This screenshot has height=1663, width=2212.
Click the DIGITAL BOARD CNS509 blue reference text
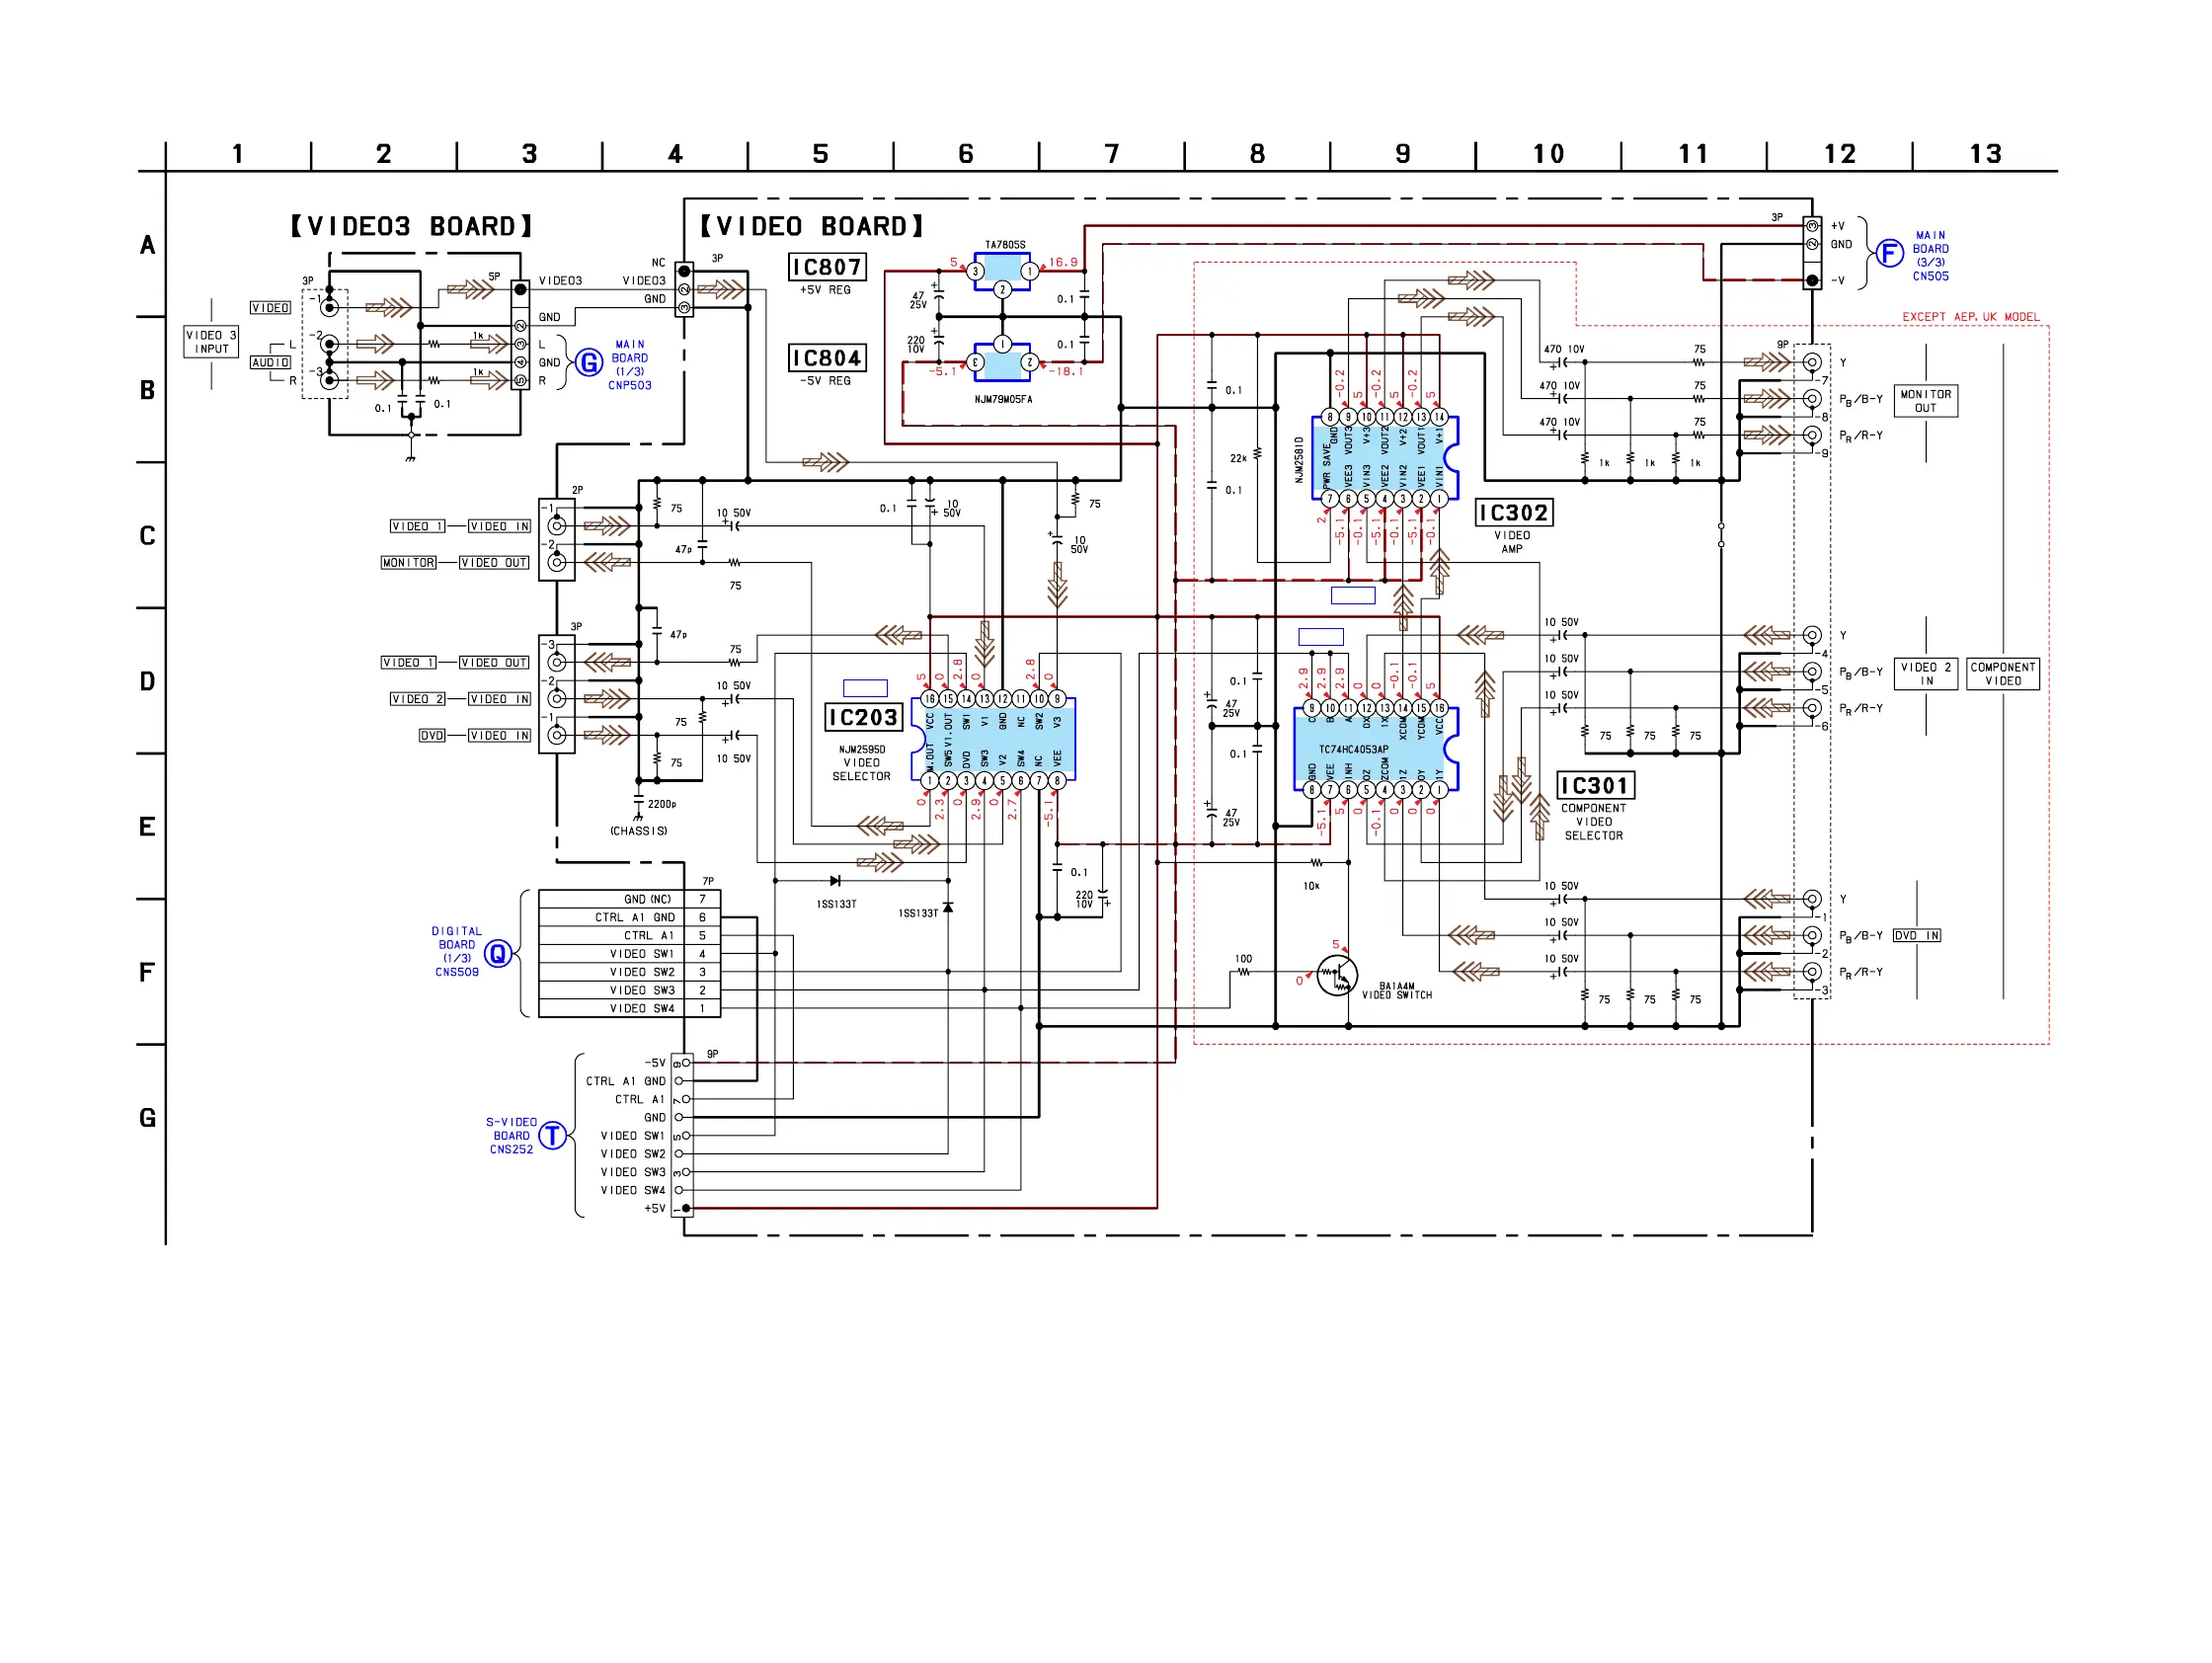(x=457, y=951)
